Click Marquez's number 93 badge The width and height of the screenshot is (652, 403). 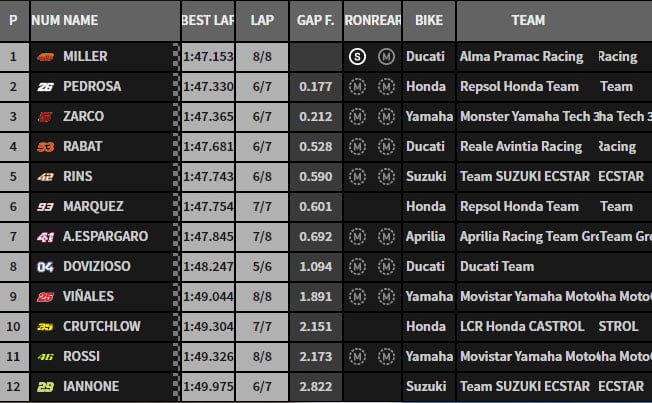tap(43, 207)
